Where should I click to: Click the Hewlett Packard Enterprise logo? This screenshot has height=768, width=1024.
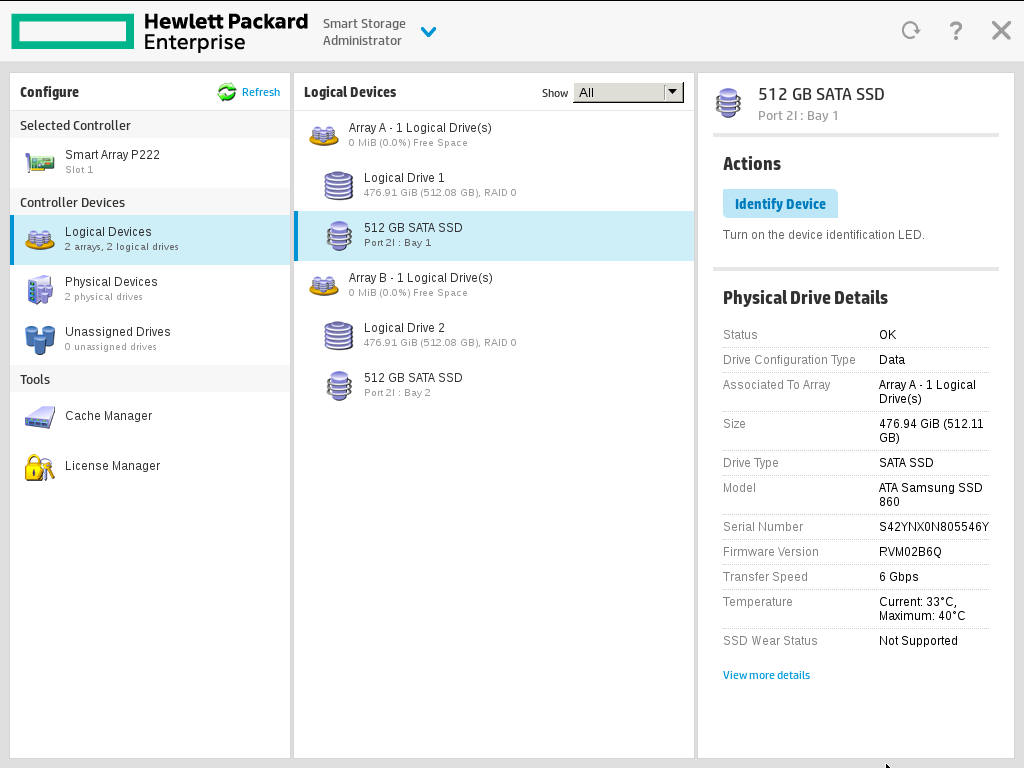(159, 31)
